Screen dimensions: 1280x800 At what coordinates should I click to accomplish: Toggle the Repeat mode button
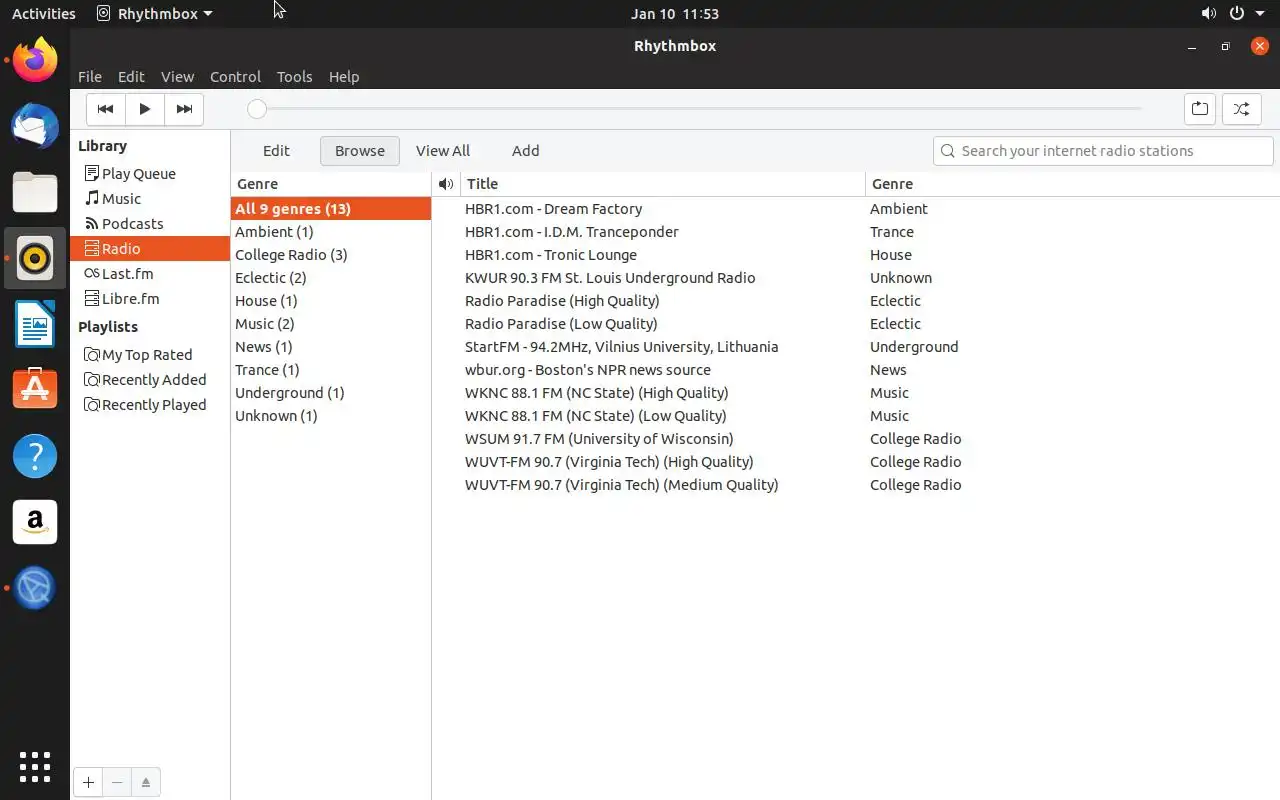(1200, 109)
